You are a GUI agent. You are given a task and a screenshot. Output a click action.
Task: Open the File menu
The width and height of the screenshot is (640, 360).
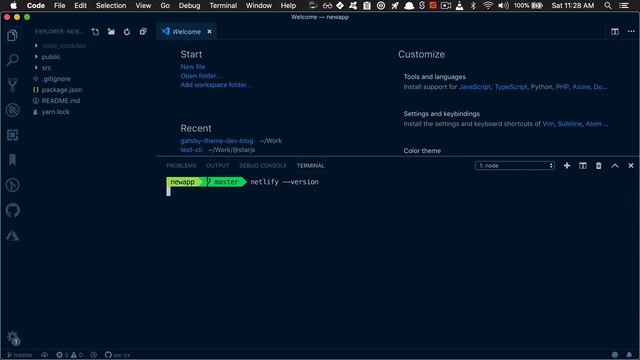point(60,6)
